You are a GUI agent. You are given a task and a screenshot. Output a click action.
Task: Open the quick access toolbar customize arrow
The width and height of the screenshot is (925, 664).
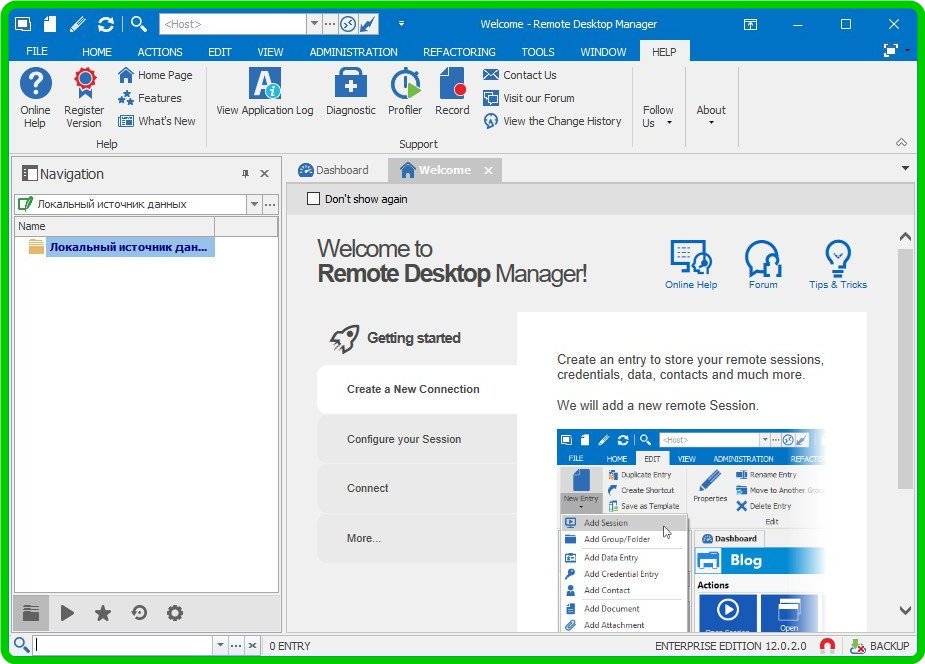pyautogui.click(x=401, y=24)
